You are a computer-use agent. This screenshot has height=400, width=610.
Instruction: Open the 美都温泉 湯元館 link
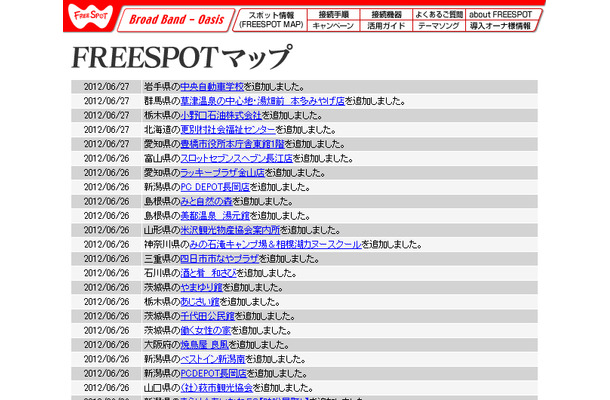coord(215,216)
